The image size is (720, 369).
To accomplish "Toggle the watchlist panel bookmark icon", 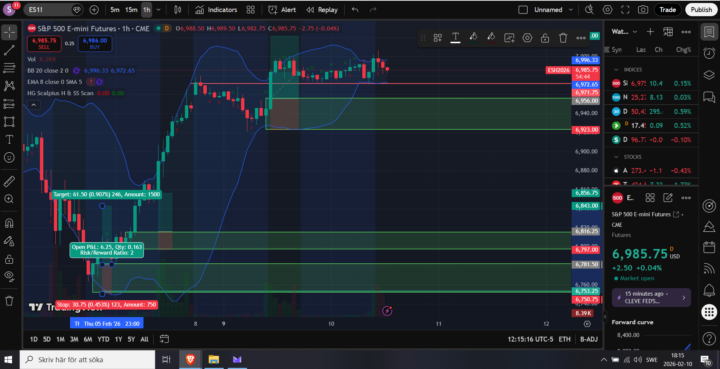I will (x=709, y=32).
